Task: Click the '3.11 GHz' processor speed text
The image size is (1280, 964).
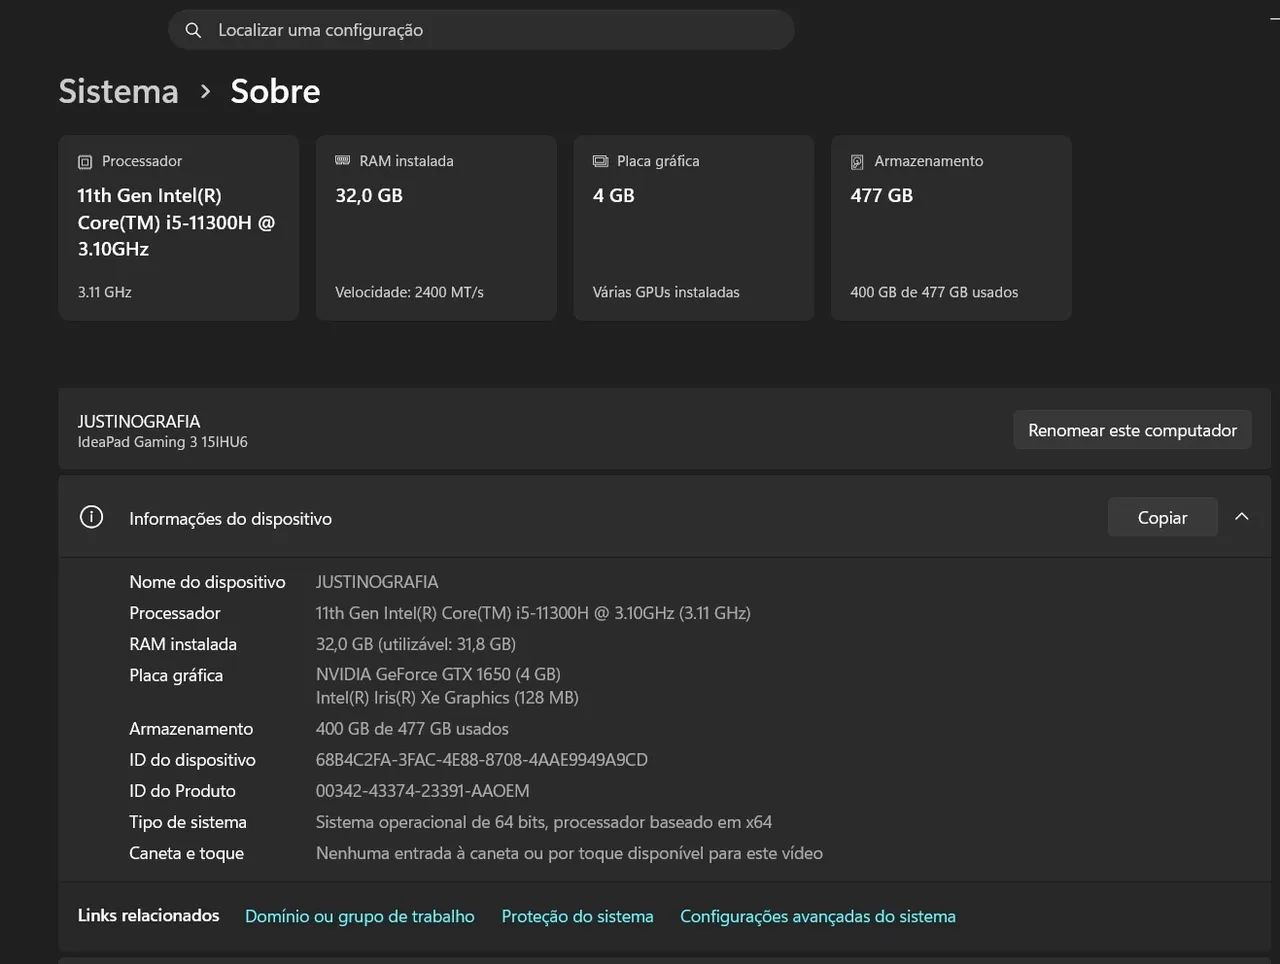Action: 105,292
